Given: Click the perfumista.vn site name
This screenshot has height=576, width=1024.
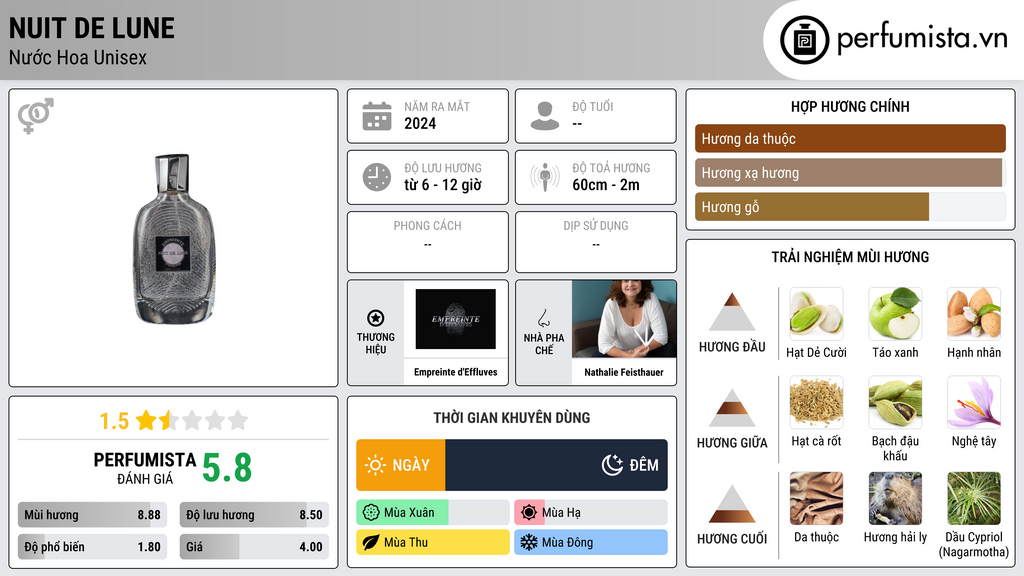Looking at the screenshot, I should coord(922,38).
